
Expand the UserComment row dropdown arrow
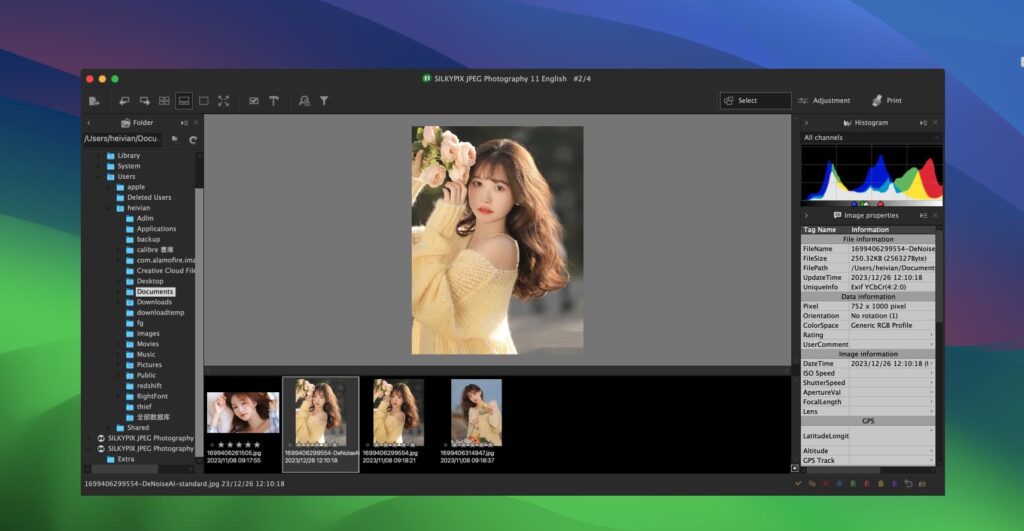[x=931, y=344]
